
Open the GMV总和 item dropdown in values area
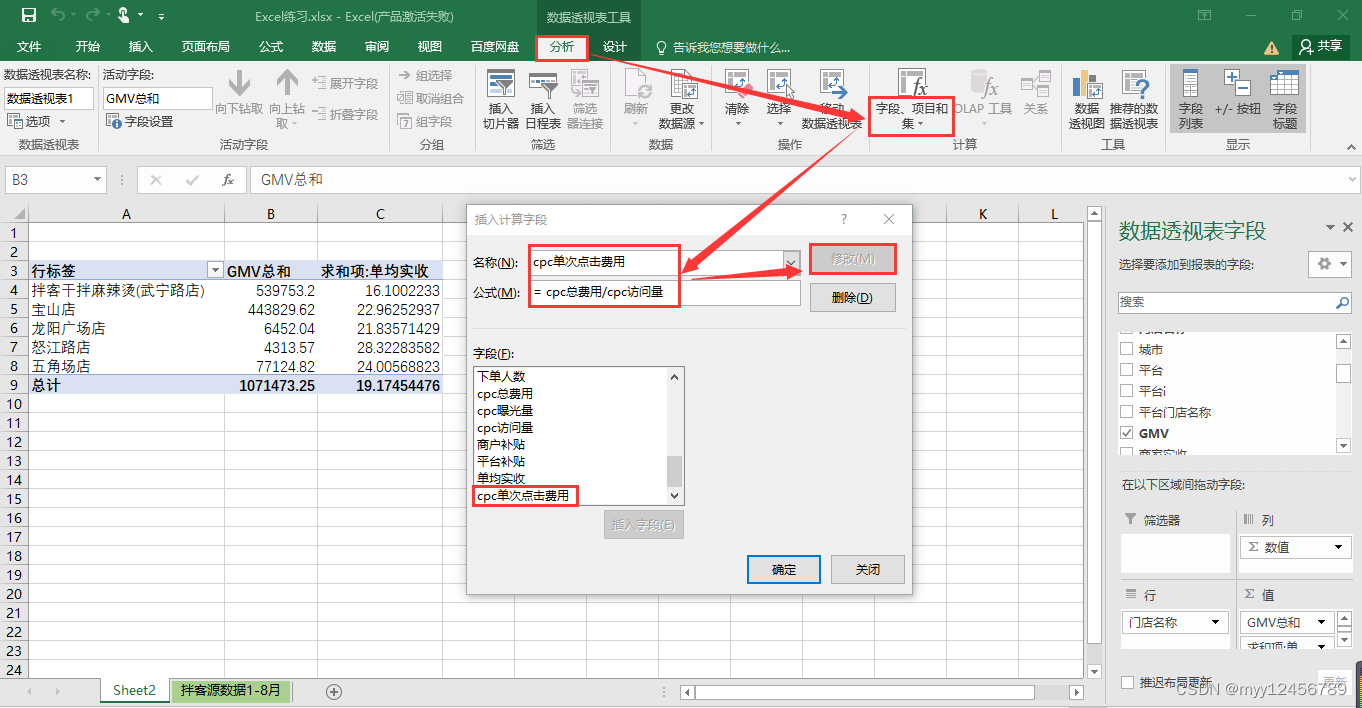click(1323, 622)
